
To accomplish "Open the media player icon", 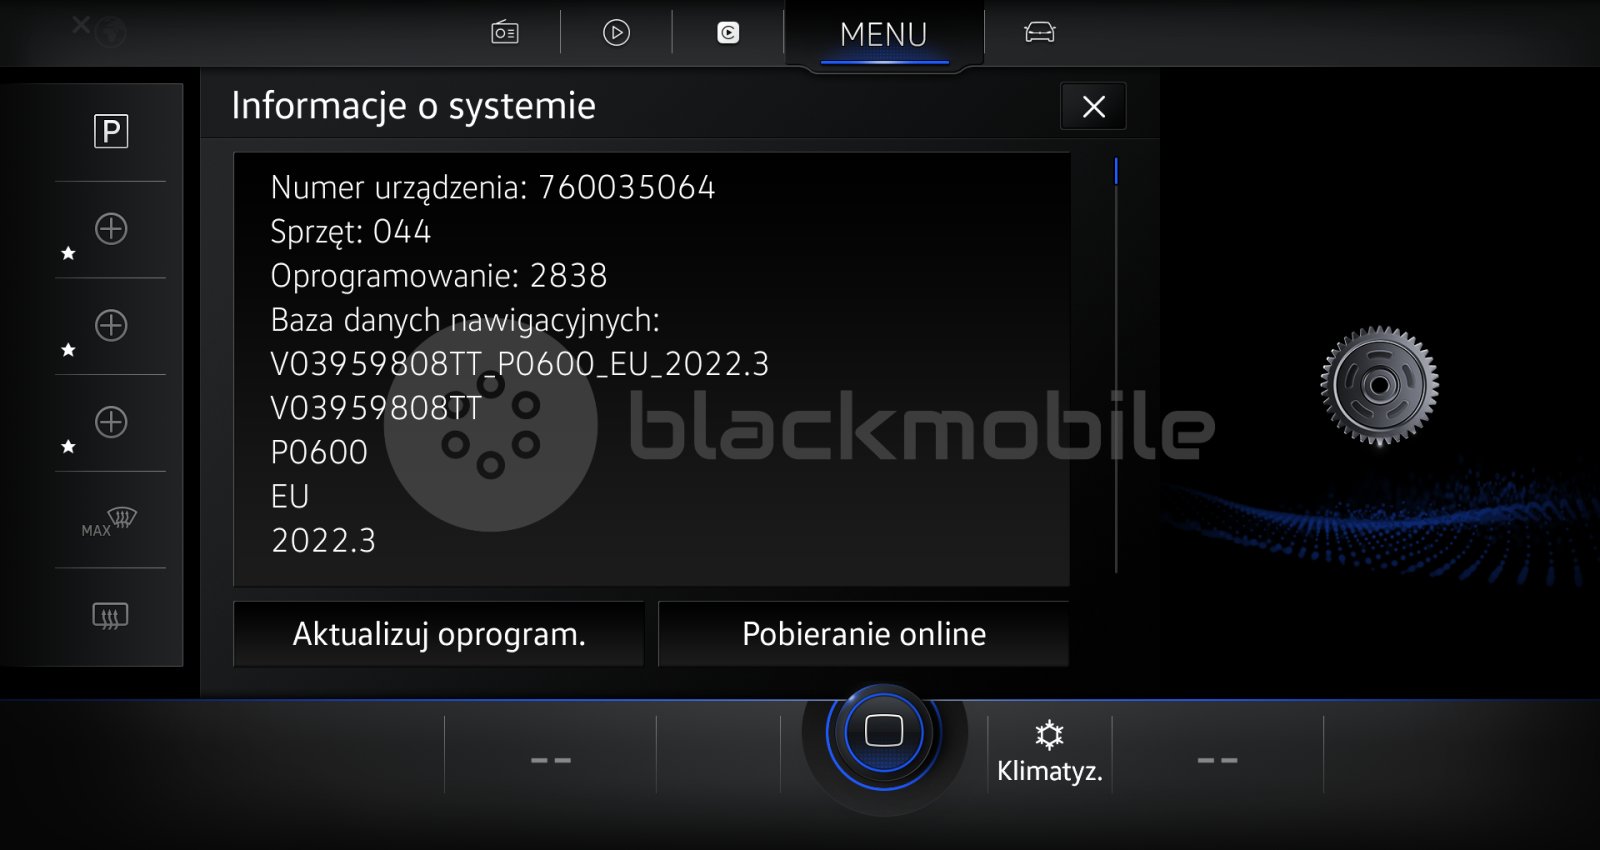I will pos(616,33).
